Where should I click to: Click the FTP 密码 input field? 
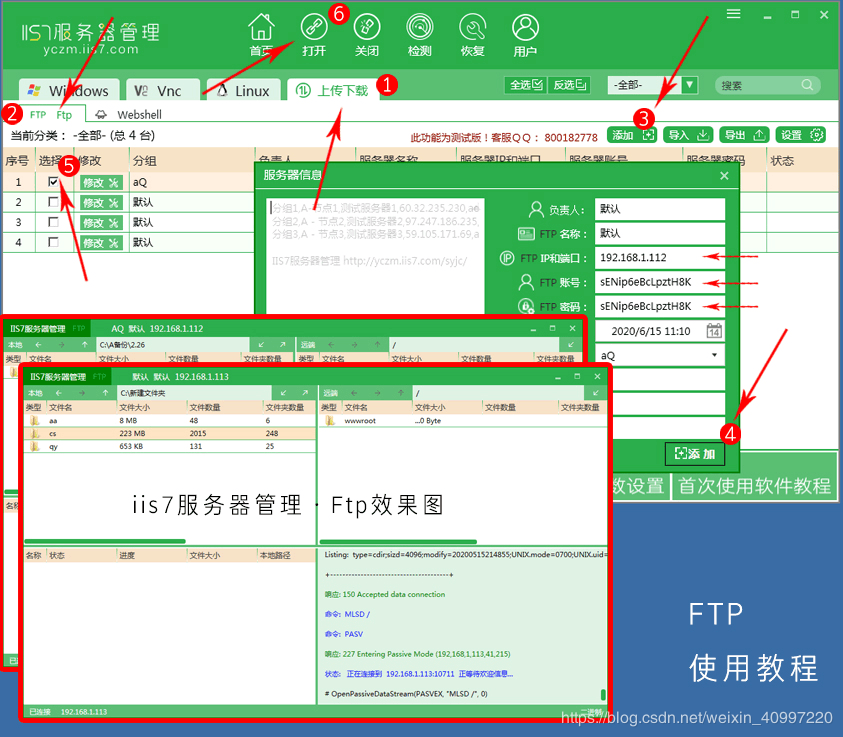(x=660, y=306)
